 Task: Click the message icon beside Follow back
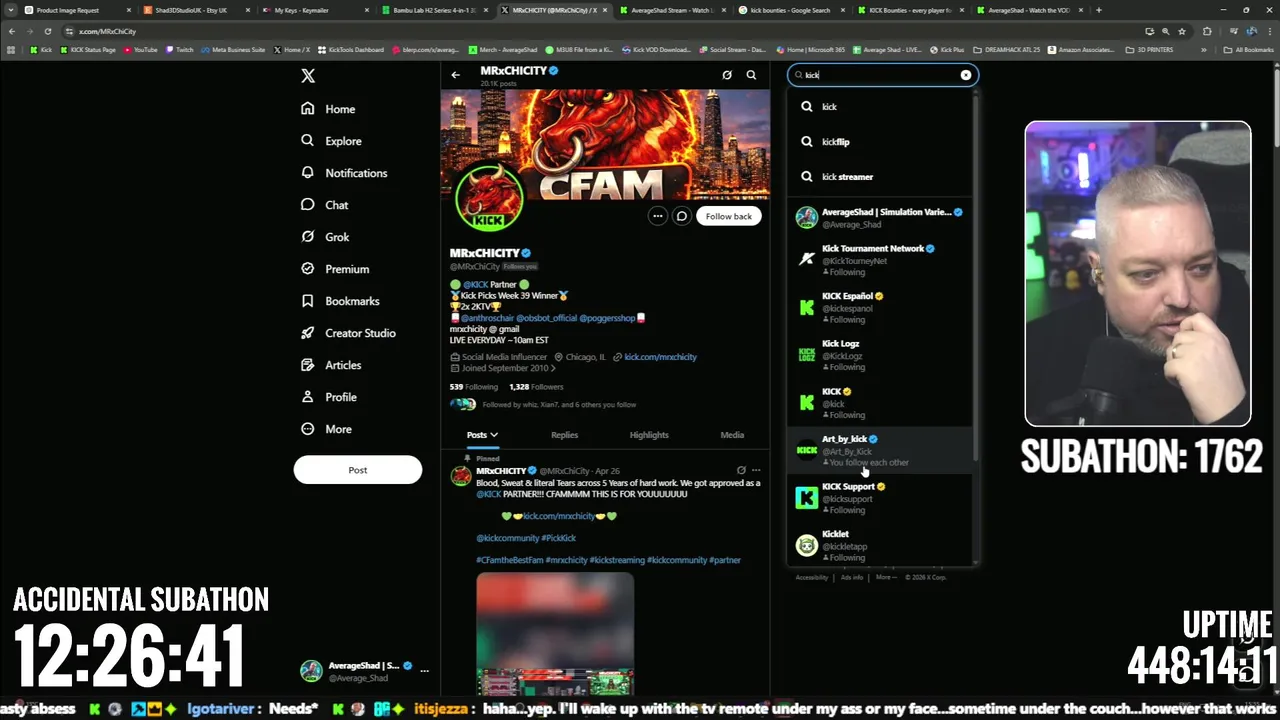(682, 216)
